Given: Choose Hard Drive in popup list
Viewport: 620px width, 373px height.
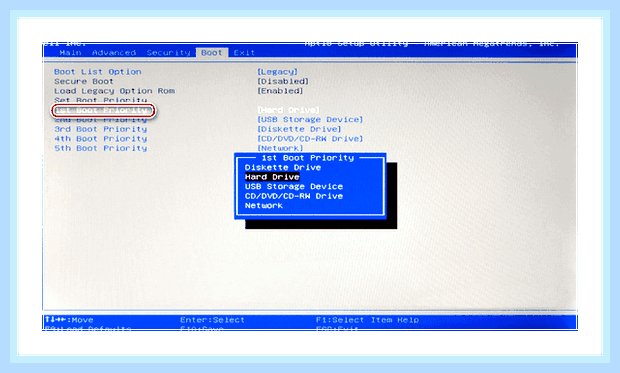Looking at the screenshot, I should click(x=272, y=177).
